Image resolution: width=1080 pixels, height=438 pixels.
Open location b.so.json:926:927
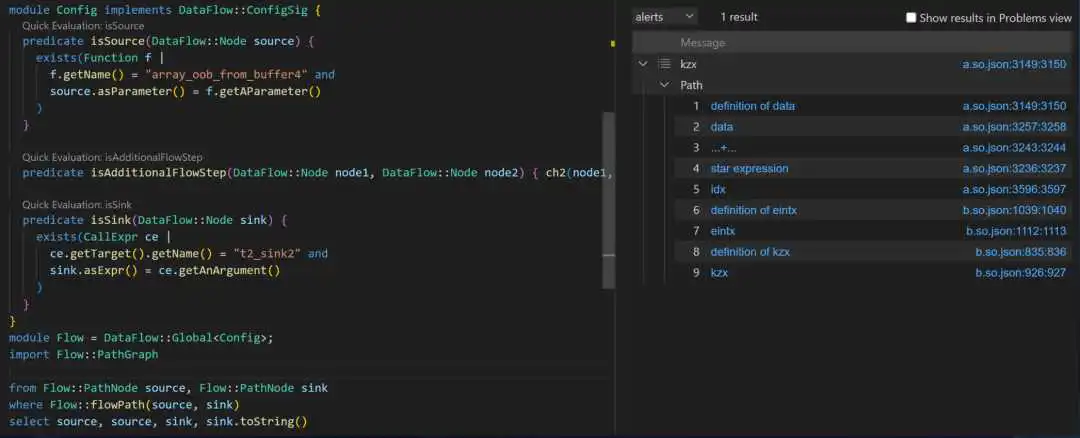[1021, 273]
